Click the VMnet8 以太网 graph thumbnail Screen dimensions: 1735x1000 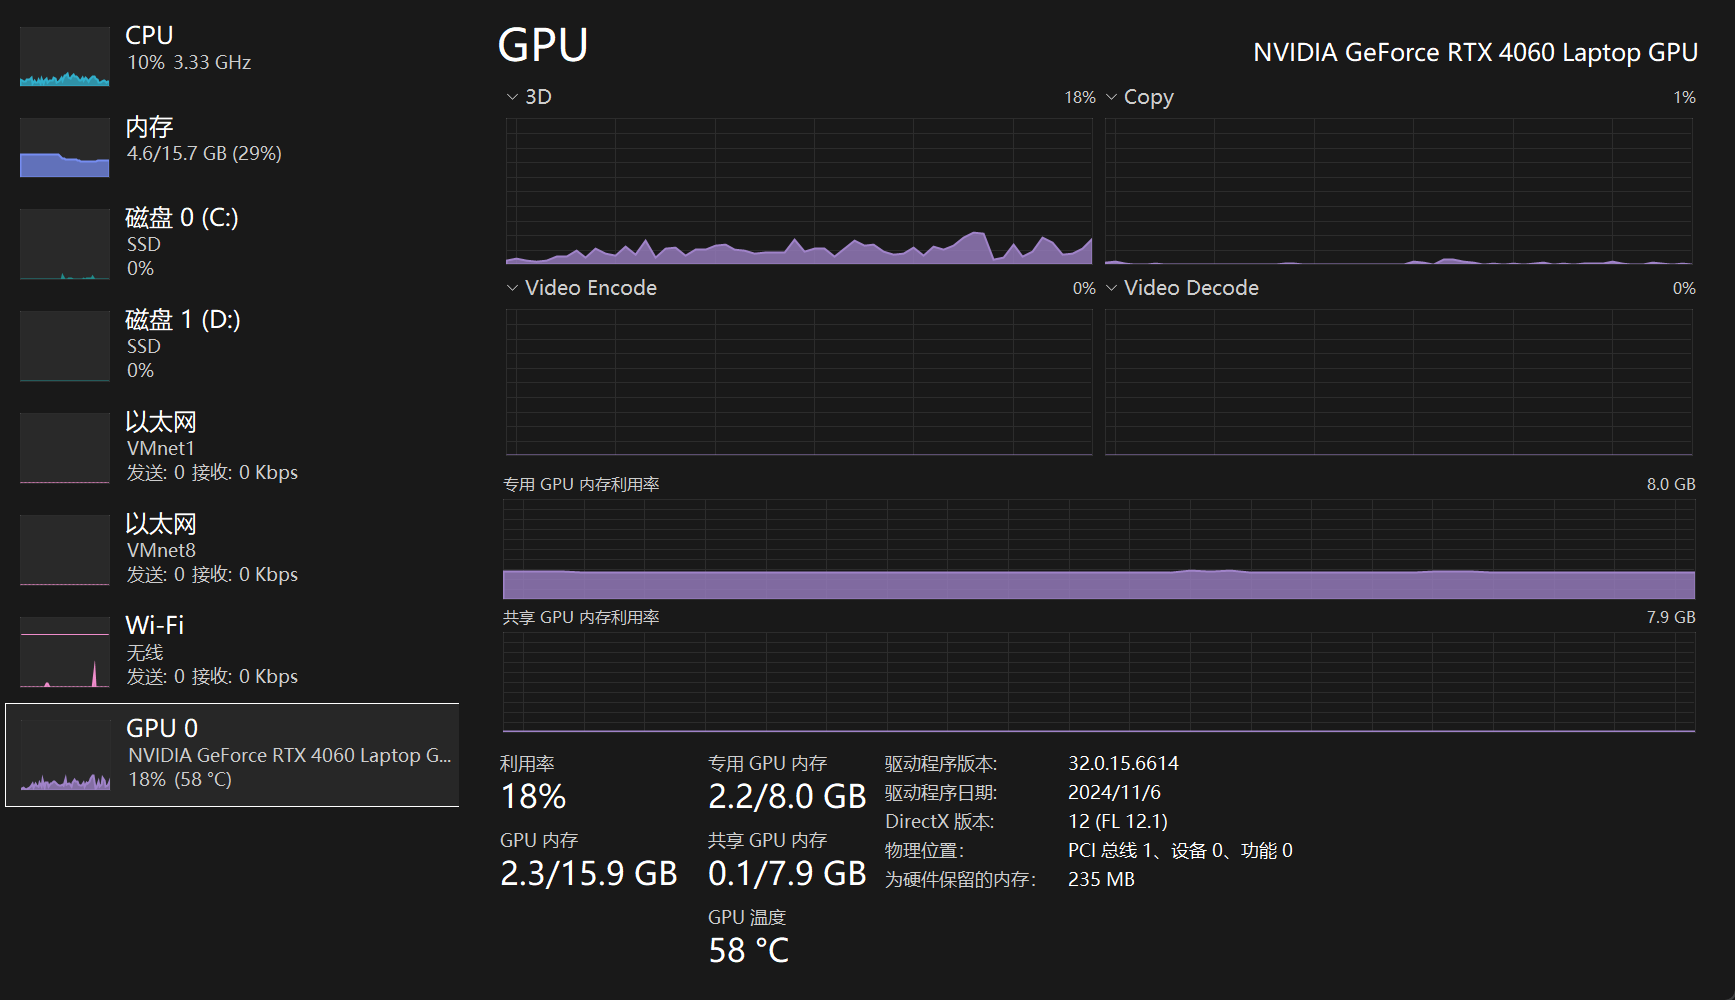(65, 550)
